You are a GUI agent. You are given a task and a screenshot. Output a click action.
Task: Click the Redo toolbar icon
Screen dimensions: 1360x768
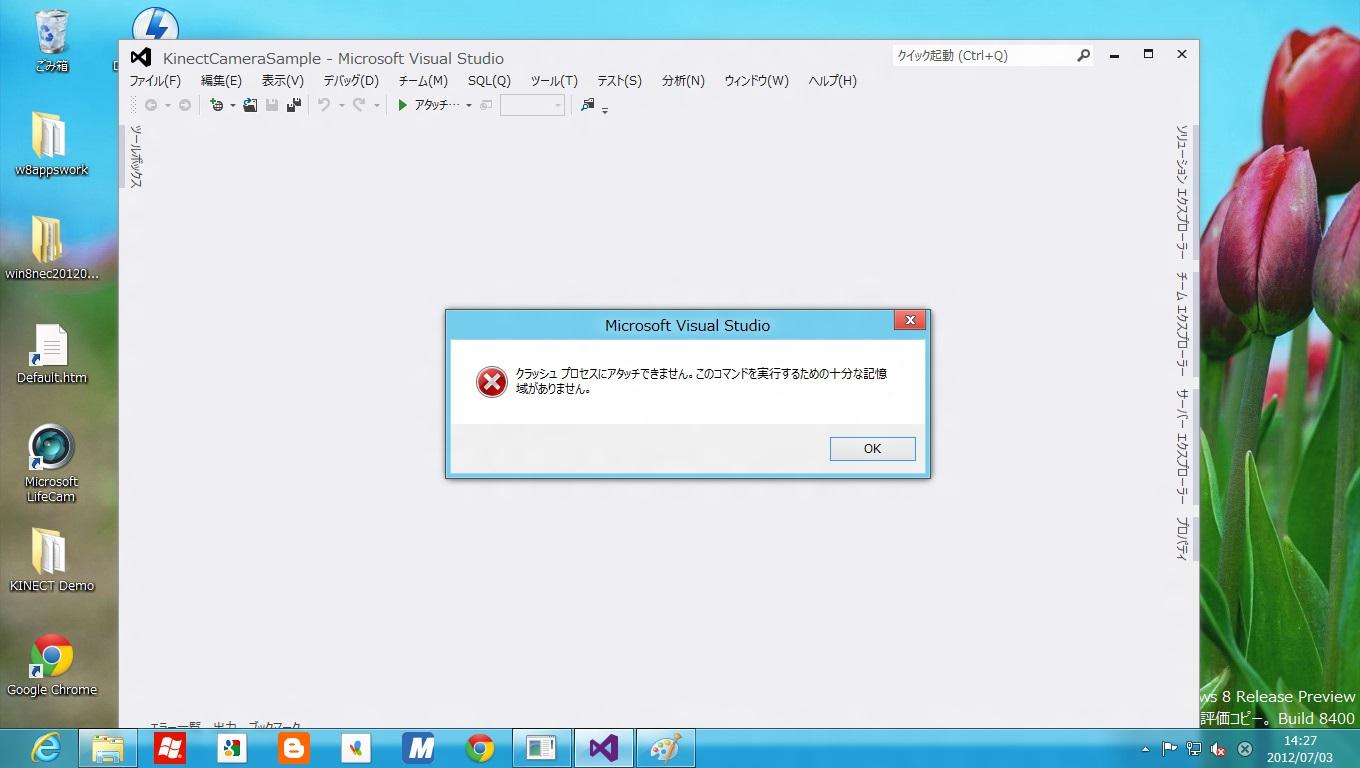click(359, 105)
